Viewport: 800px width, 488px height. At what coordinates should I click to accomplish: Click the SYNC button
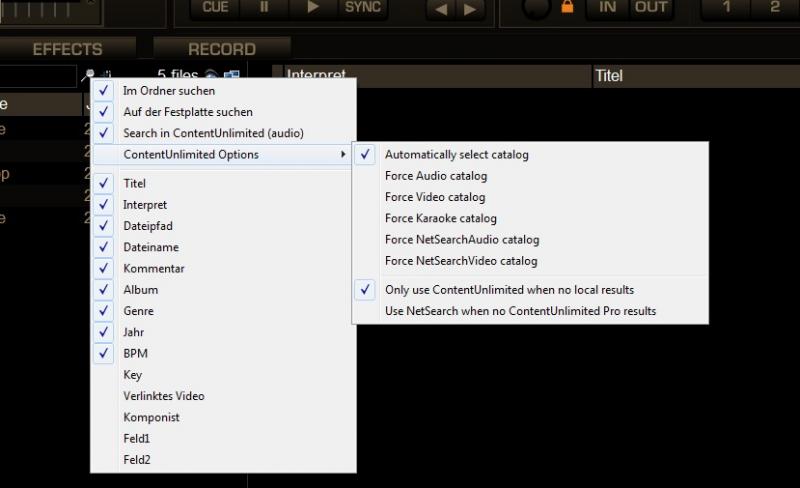point(363,8)
